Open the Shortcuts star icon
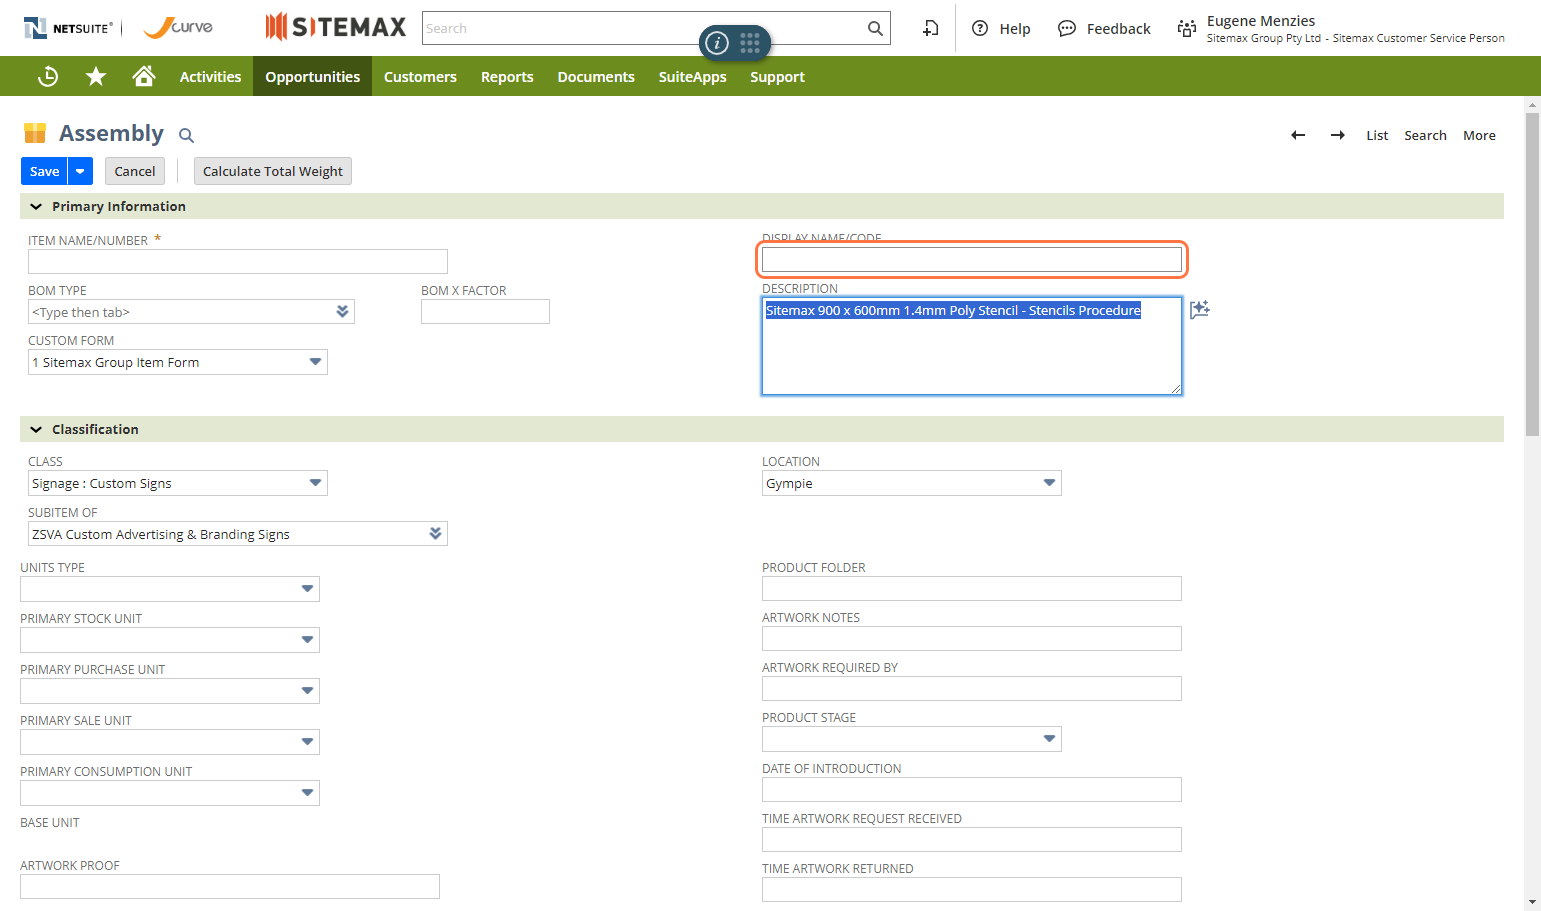Viewport: 1541px width, 911px height. [96, 76]
